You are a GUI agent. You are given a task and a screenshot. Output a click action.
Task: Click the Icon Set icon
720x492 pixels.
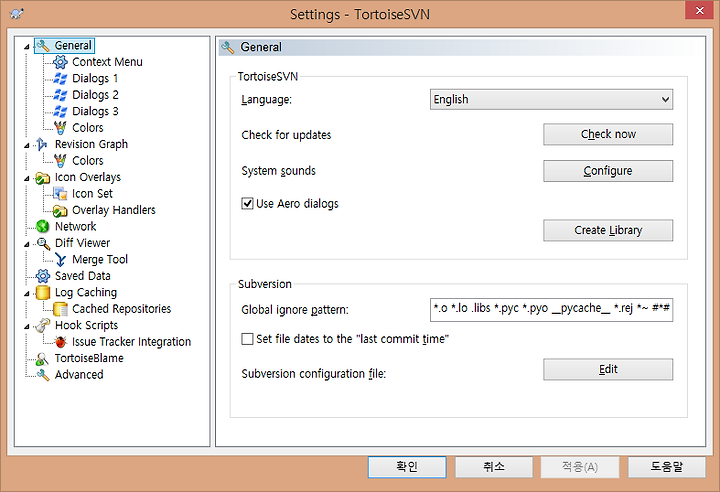pos(60,194)
